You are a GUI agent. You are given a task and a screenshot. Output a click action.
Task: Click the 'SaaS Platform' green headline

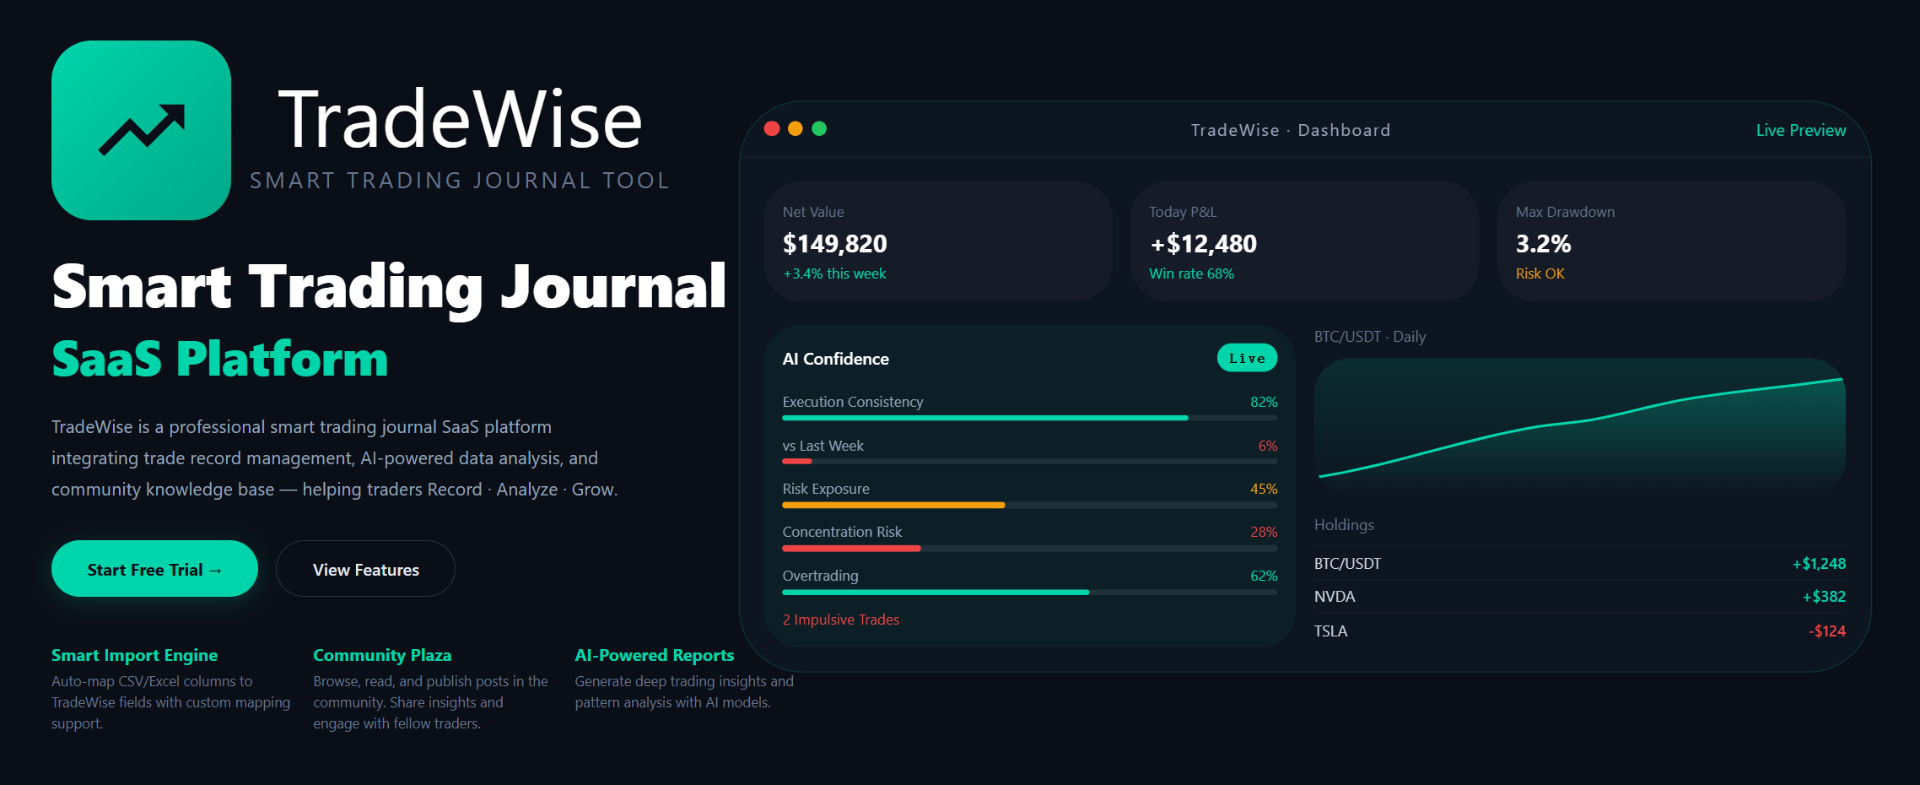tap(220, 359)
